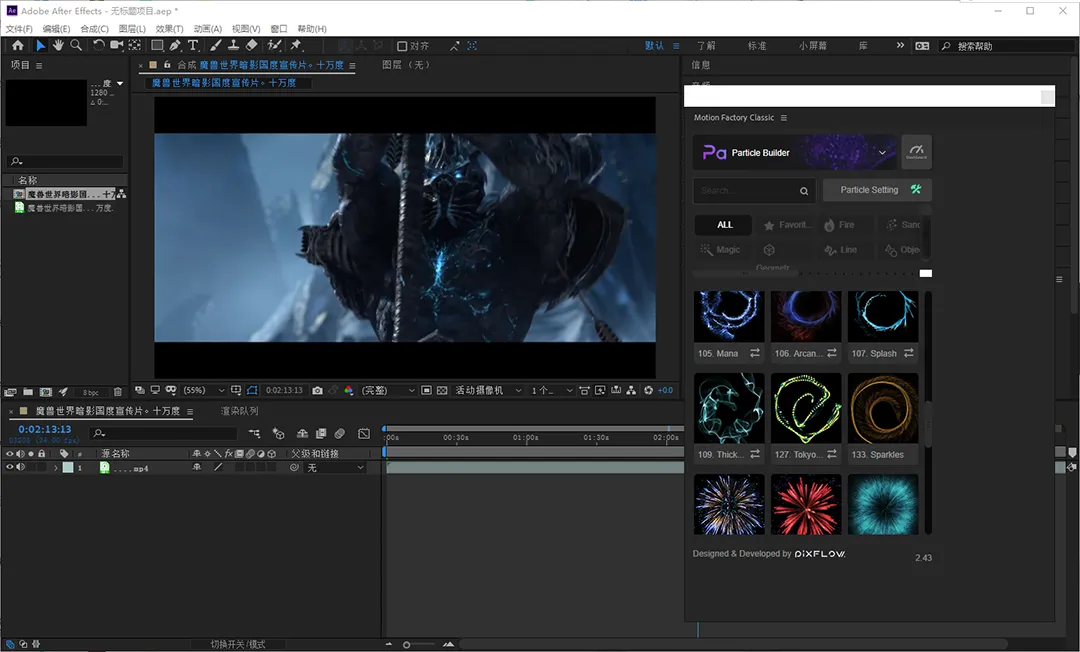Click the snapshot camera icon in viewer

click(317, 390)
